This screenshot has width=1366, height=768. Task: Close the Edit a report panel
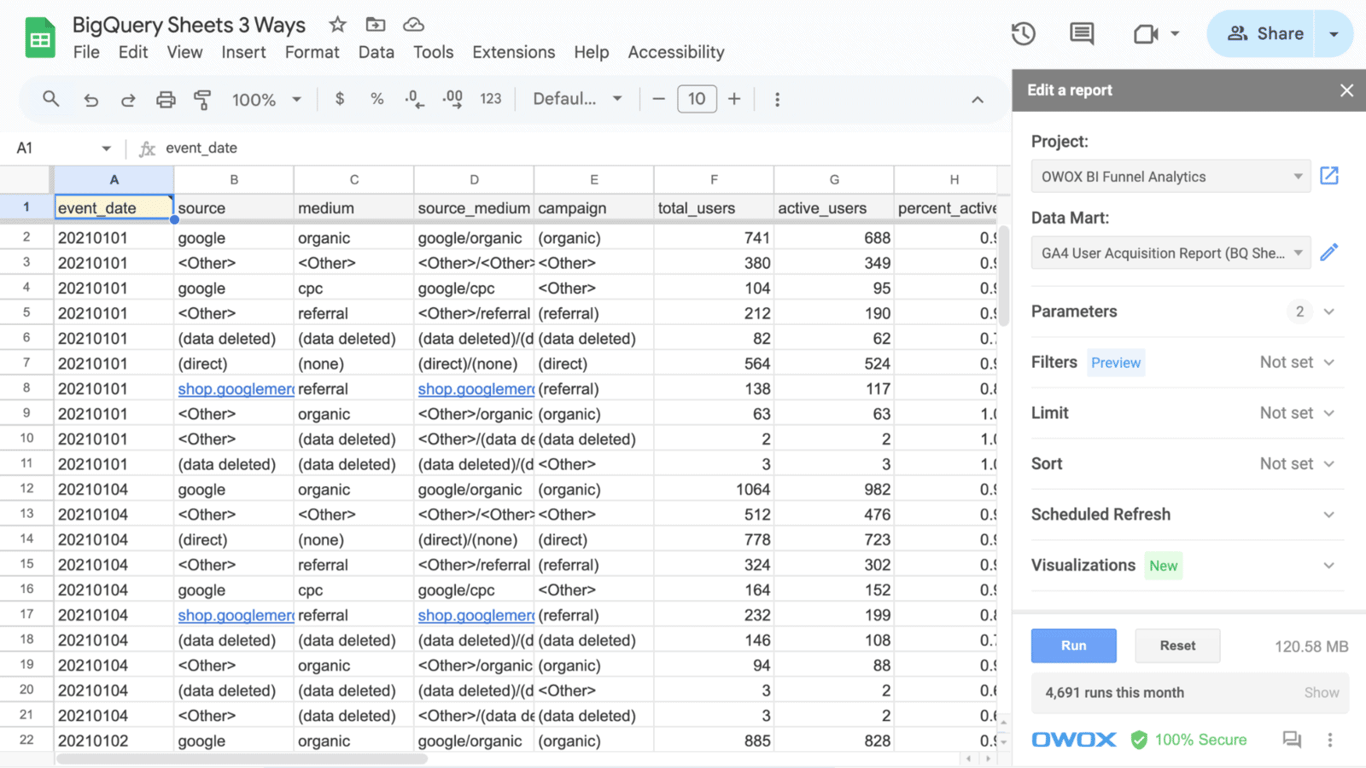[x=1347, y=90]
